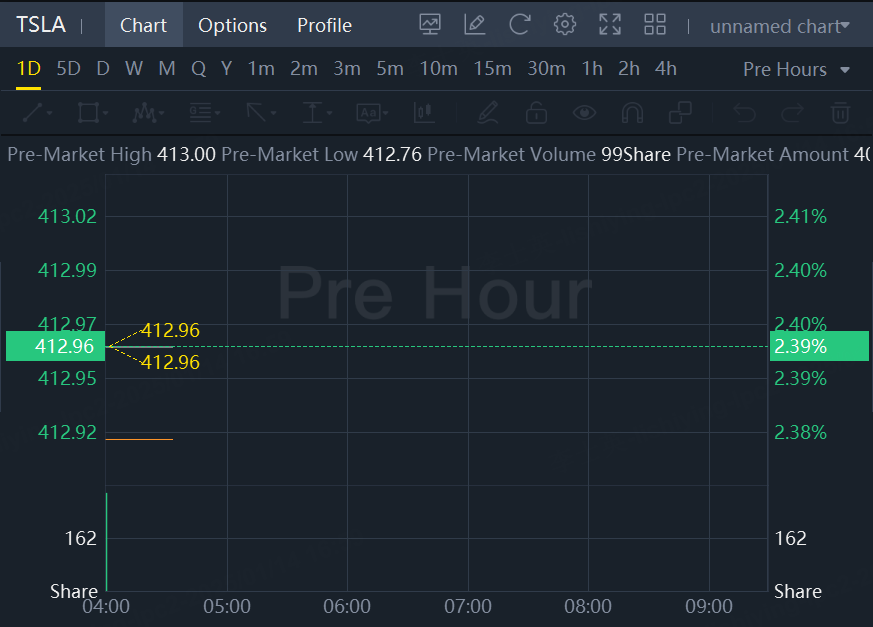Expand chart to fullscreen
873x627 pixels.
[x=610, y=25]
